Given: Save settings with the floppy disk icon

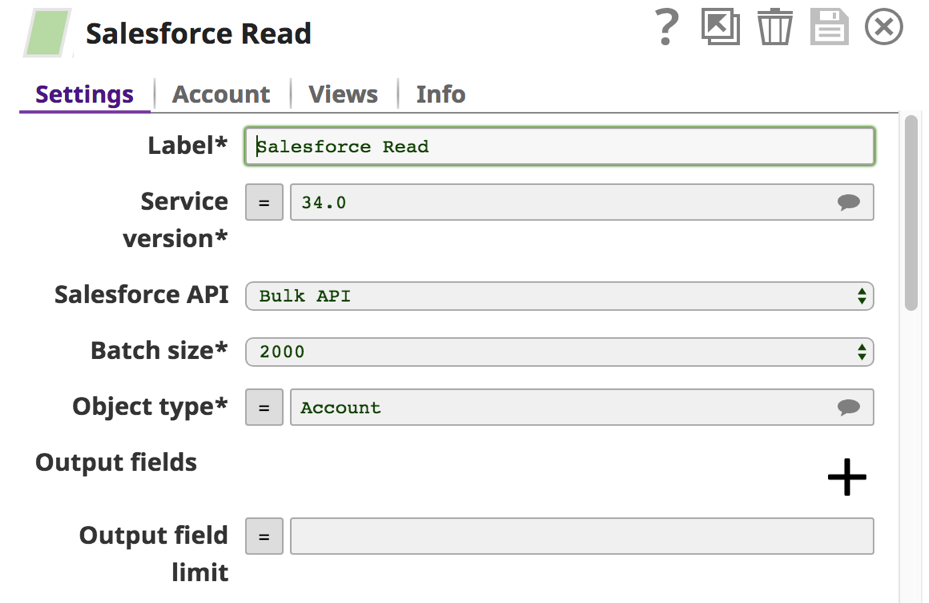Looking at the screenshot, I should [829, 27].
